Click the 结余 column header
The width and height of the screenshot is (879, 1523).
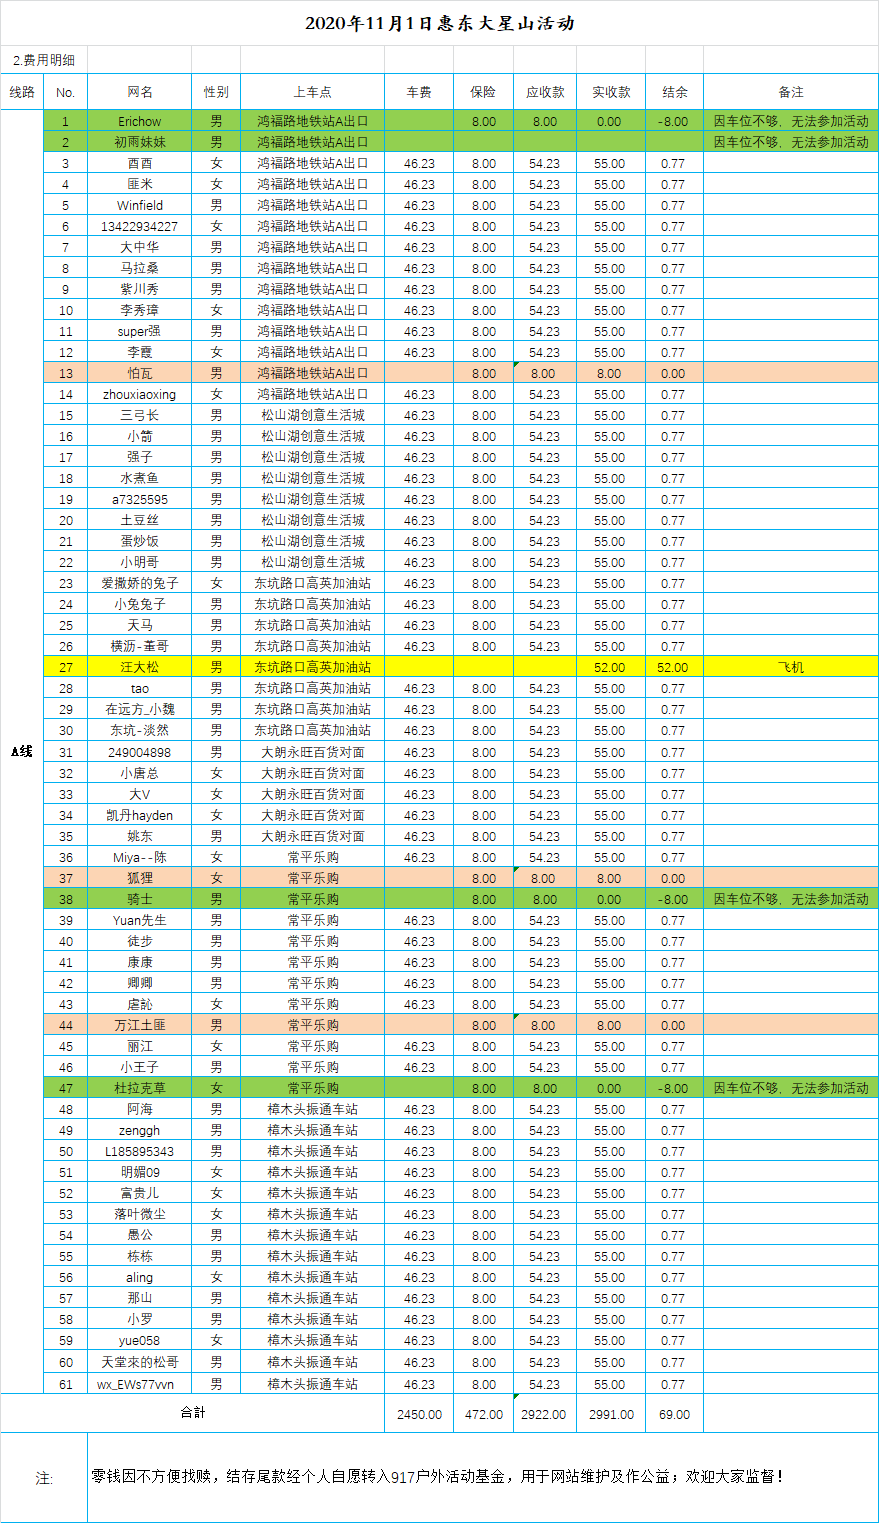[x=674, y=92]
